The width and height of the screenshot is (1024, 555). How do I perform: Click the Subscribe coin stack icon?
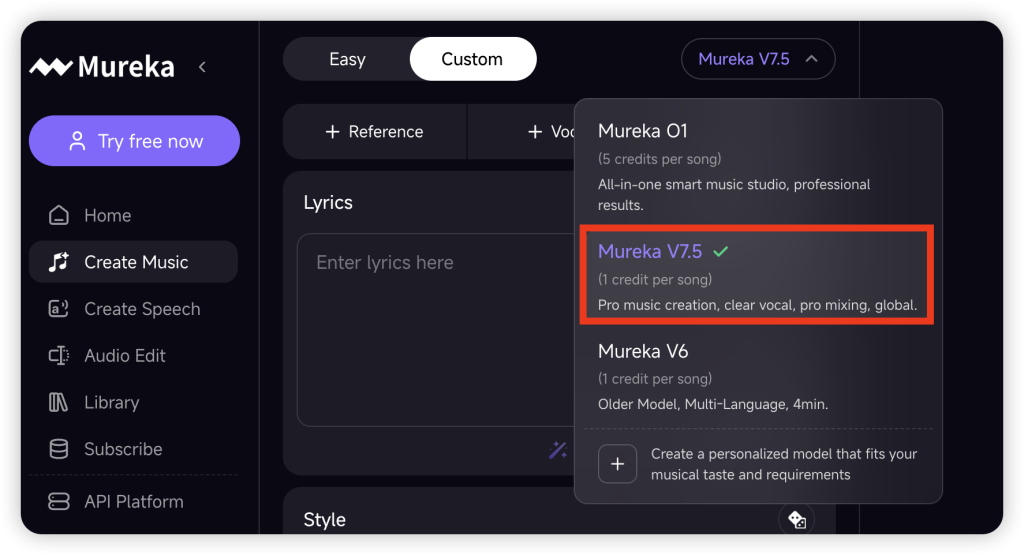pyautogui.click(x=59, y=449)
